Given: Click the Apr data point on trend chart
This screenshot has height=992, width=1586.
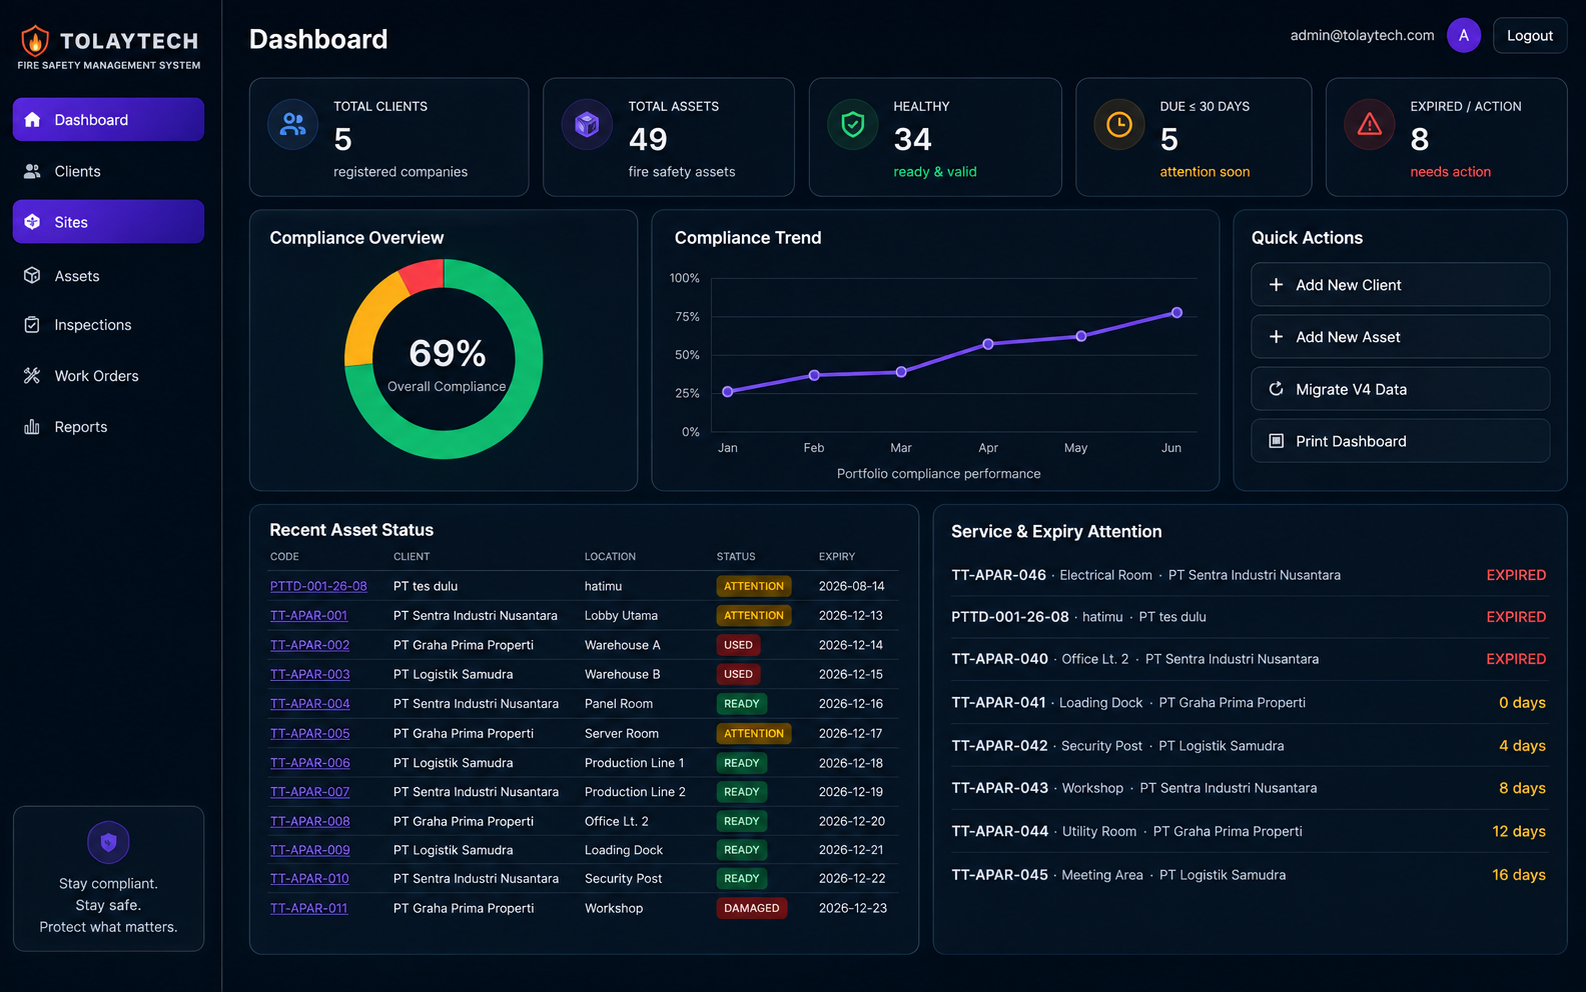Looking at the screenshot, I should click(988, 344).
